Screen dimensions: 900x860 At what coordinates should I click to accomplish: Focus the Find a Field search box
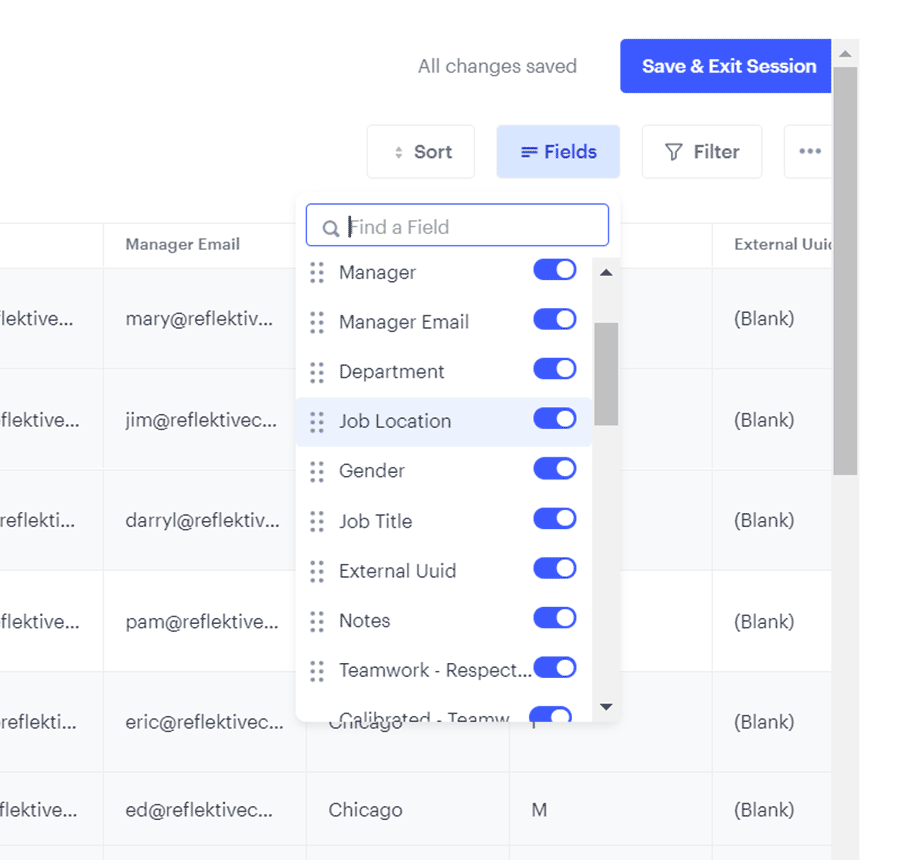(x=457, y=225)
